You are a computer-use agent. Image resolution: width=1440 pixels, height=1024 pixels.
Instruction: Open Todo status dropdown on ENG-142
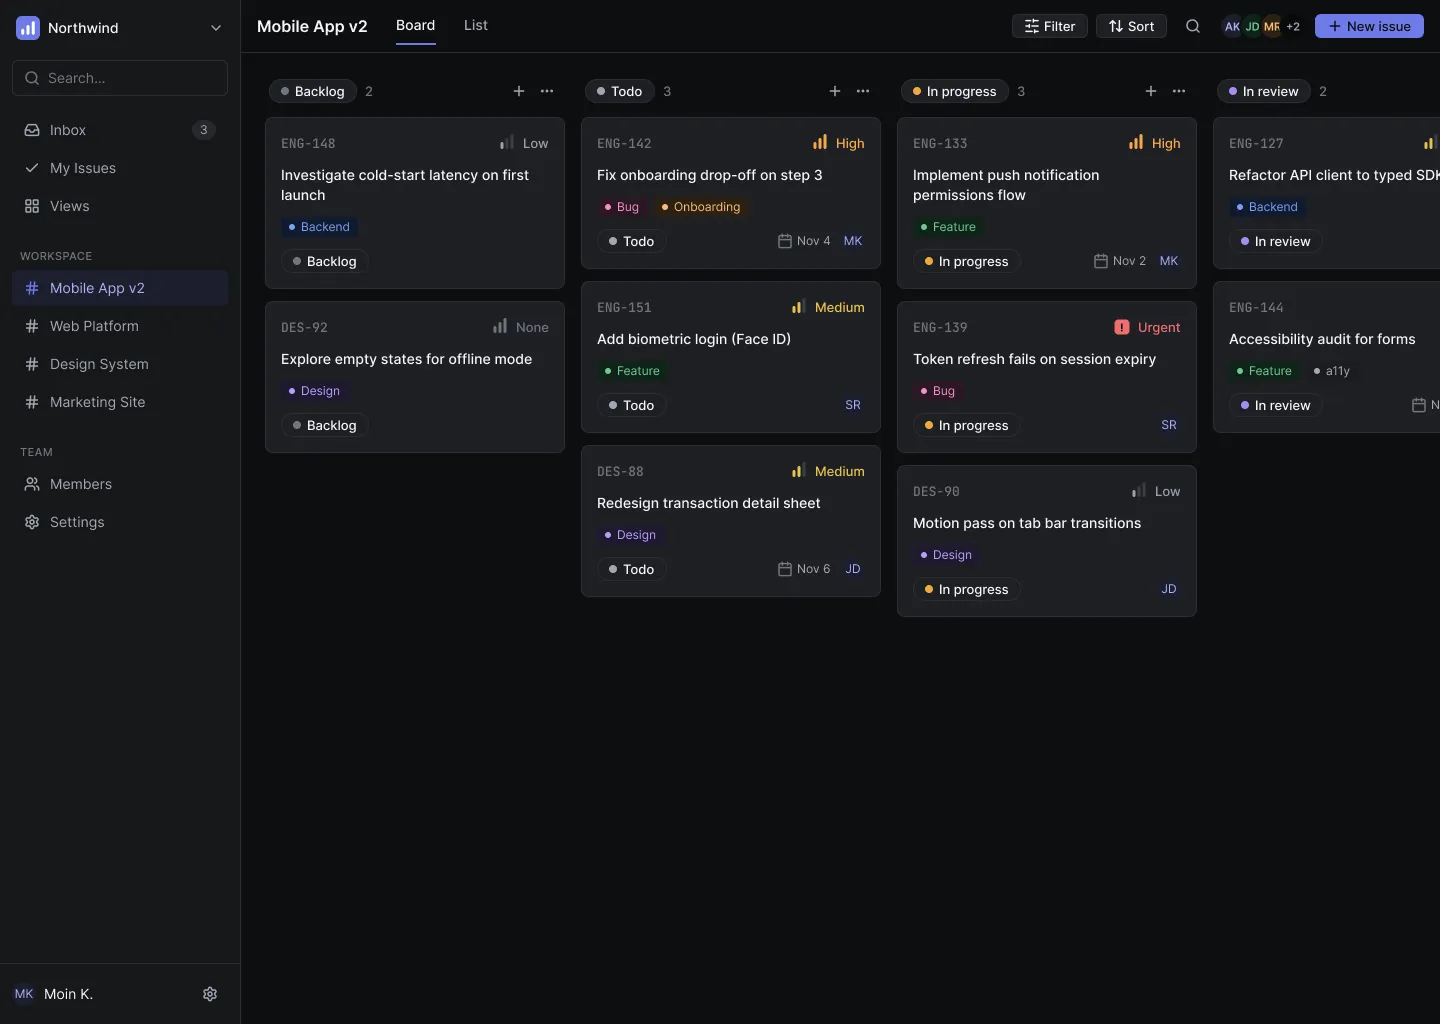pyautogui.click(x=632, y=241)
